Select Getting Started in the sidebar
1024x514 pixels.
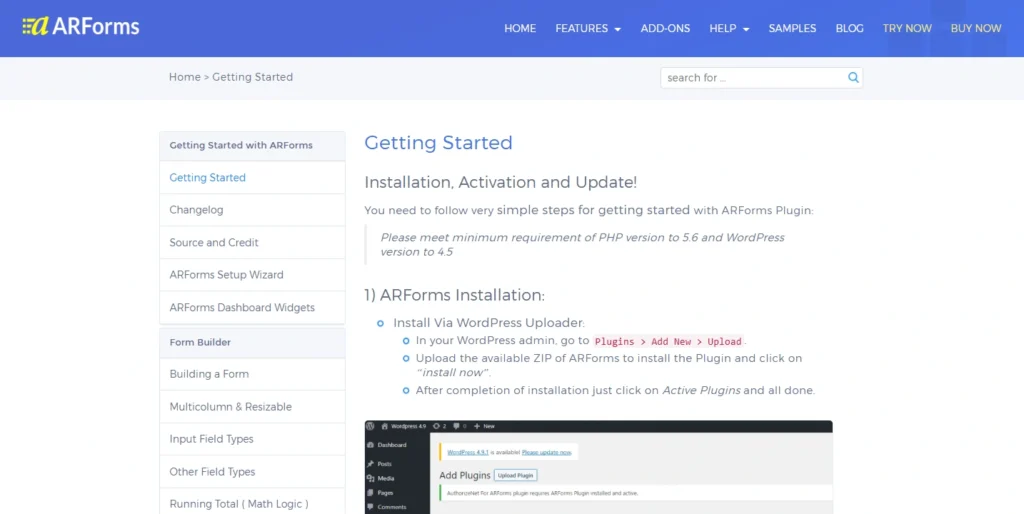252,178
